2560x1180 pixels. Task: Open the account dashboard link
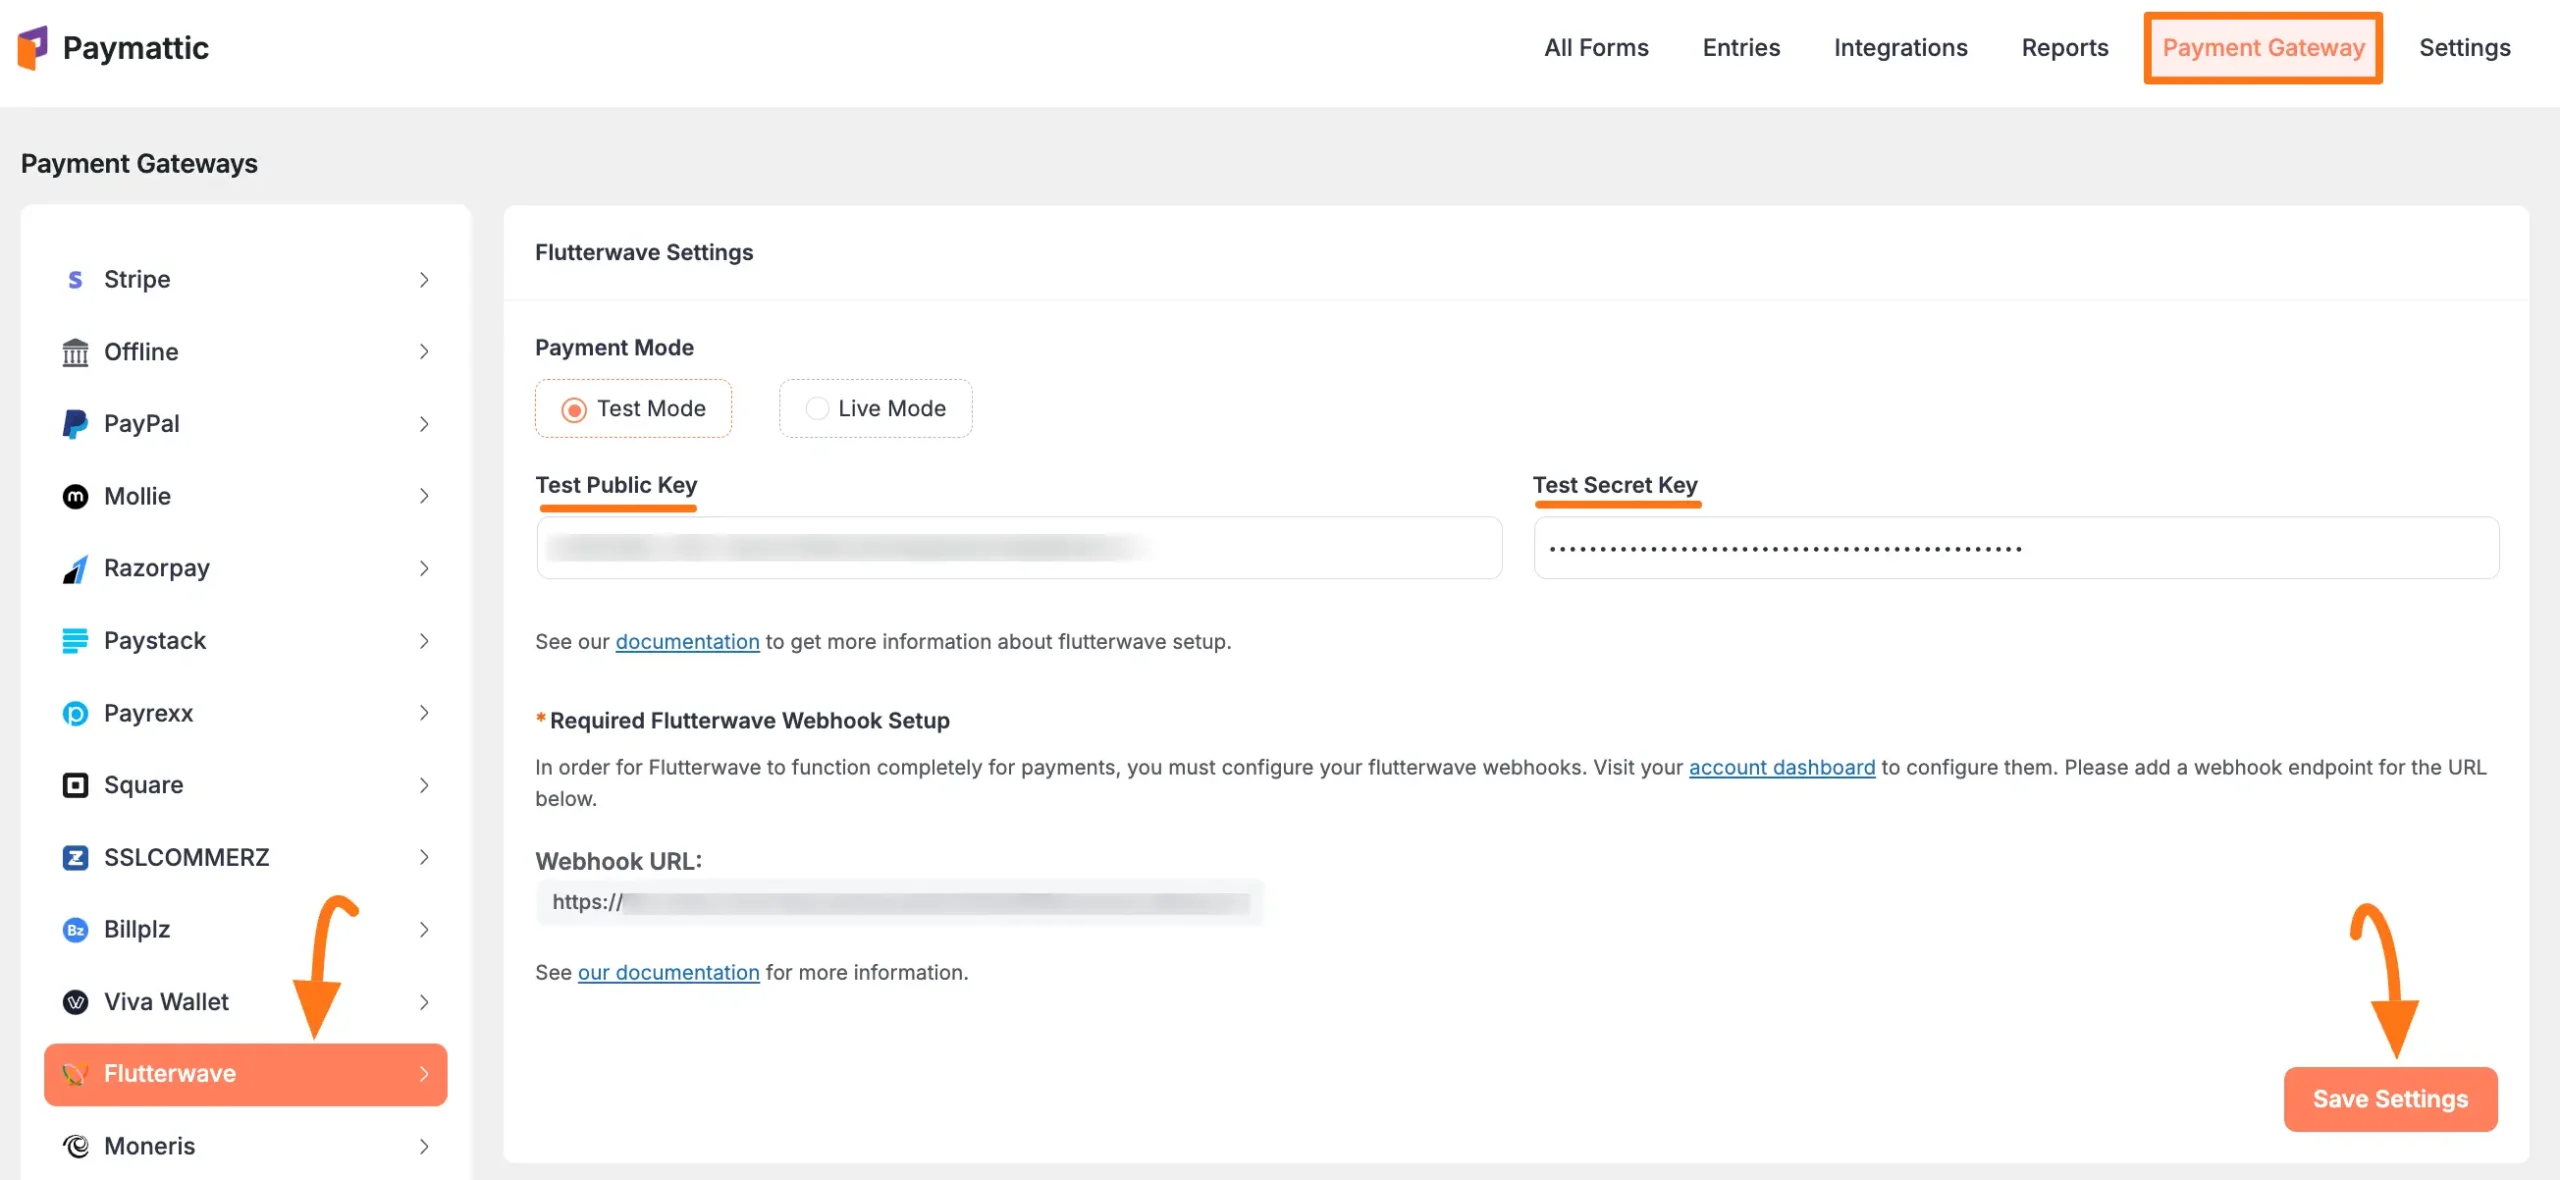tap(1781, 768)
